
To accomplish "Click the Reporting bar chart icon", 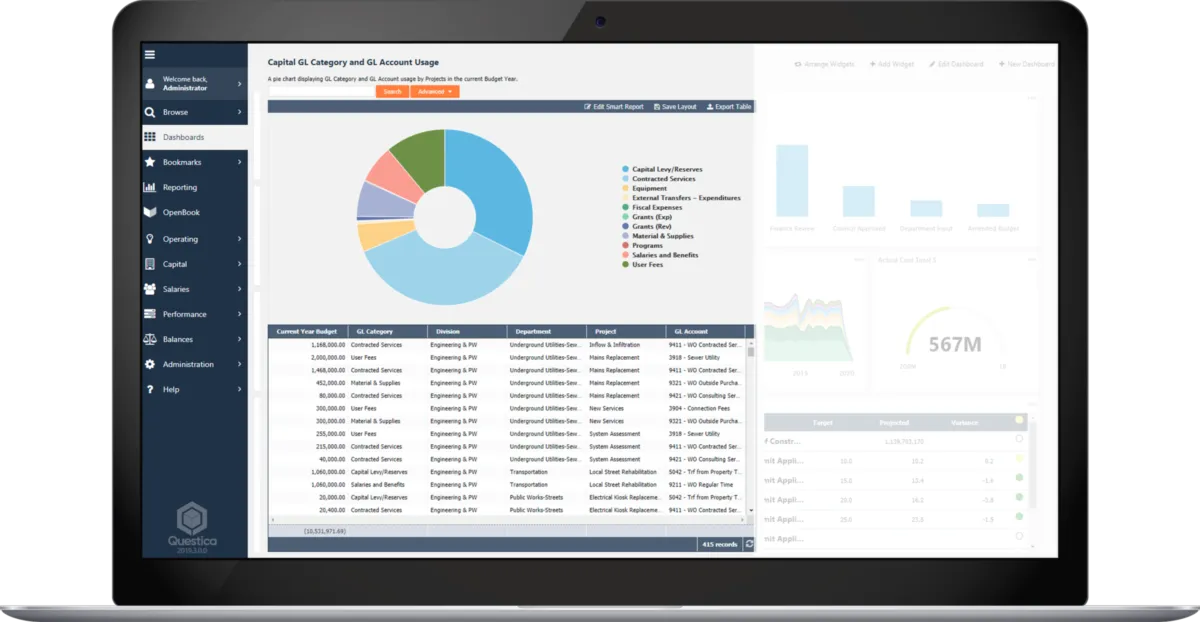I will [150, 187].
